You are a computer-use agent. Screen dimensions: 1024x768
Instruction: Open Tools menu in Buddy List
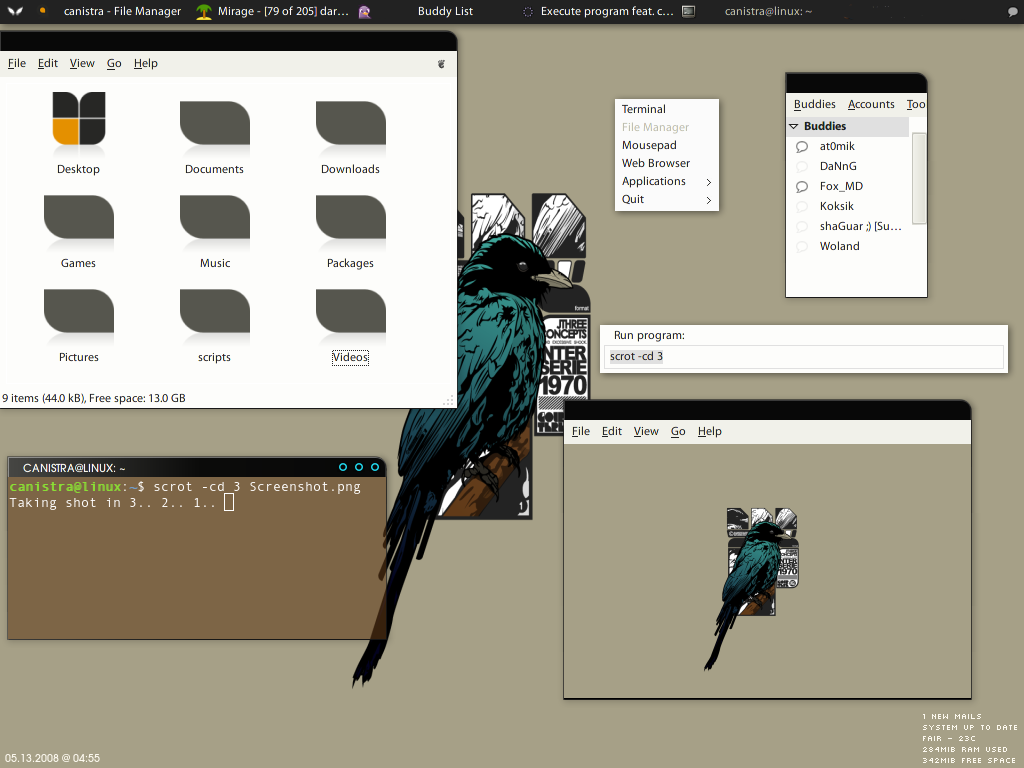(x=916, y=104)
